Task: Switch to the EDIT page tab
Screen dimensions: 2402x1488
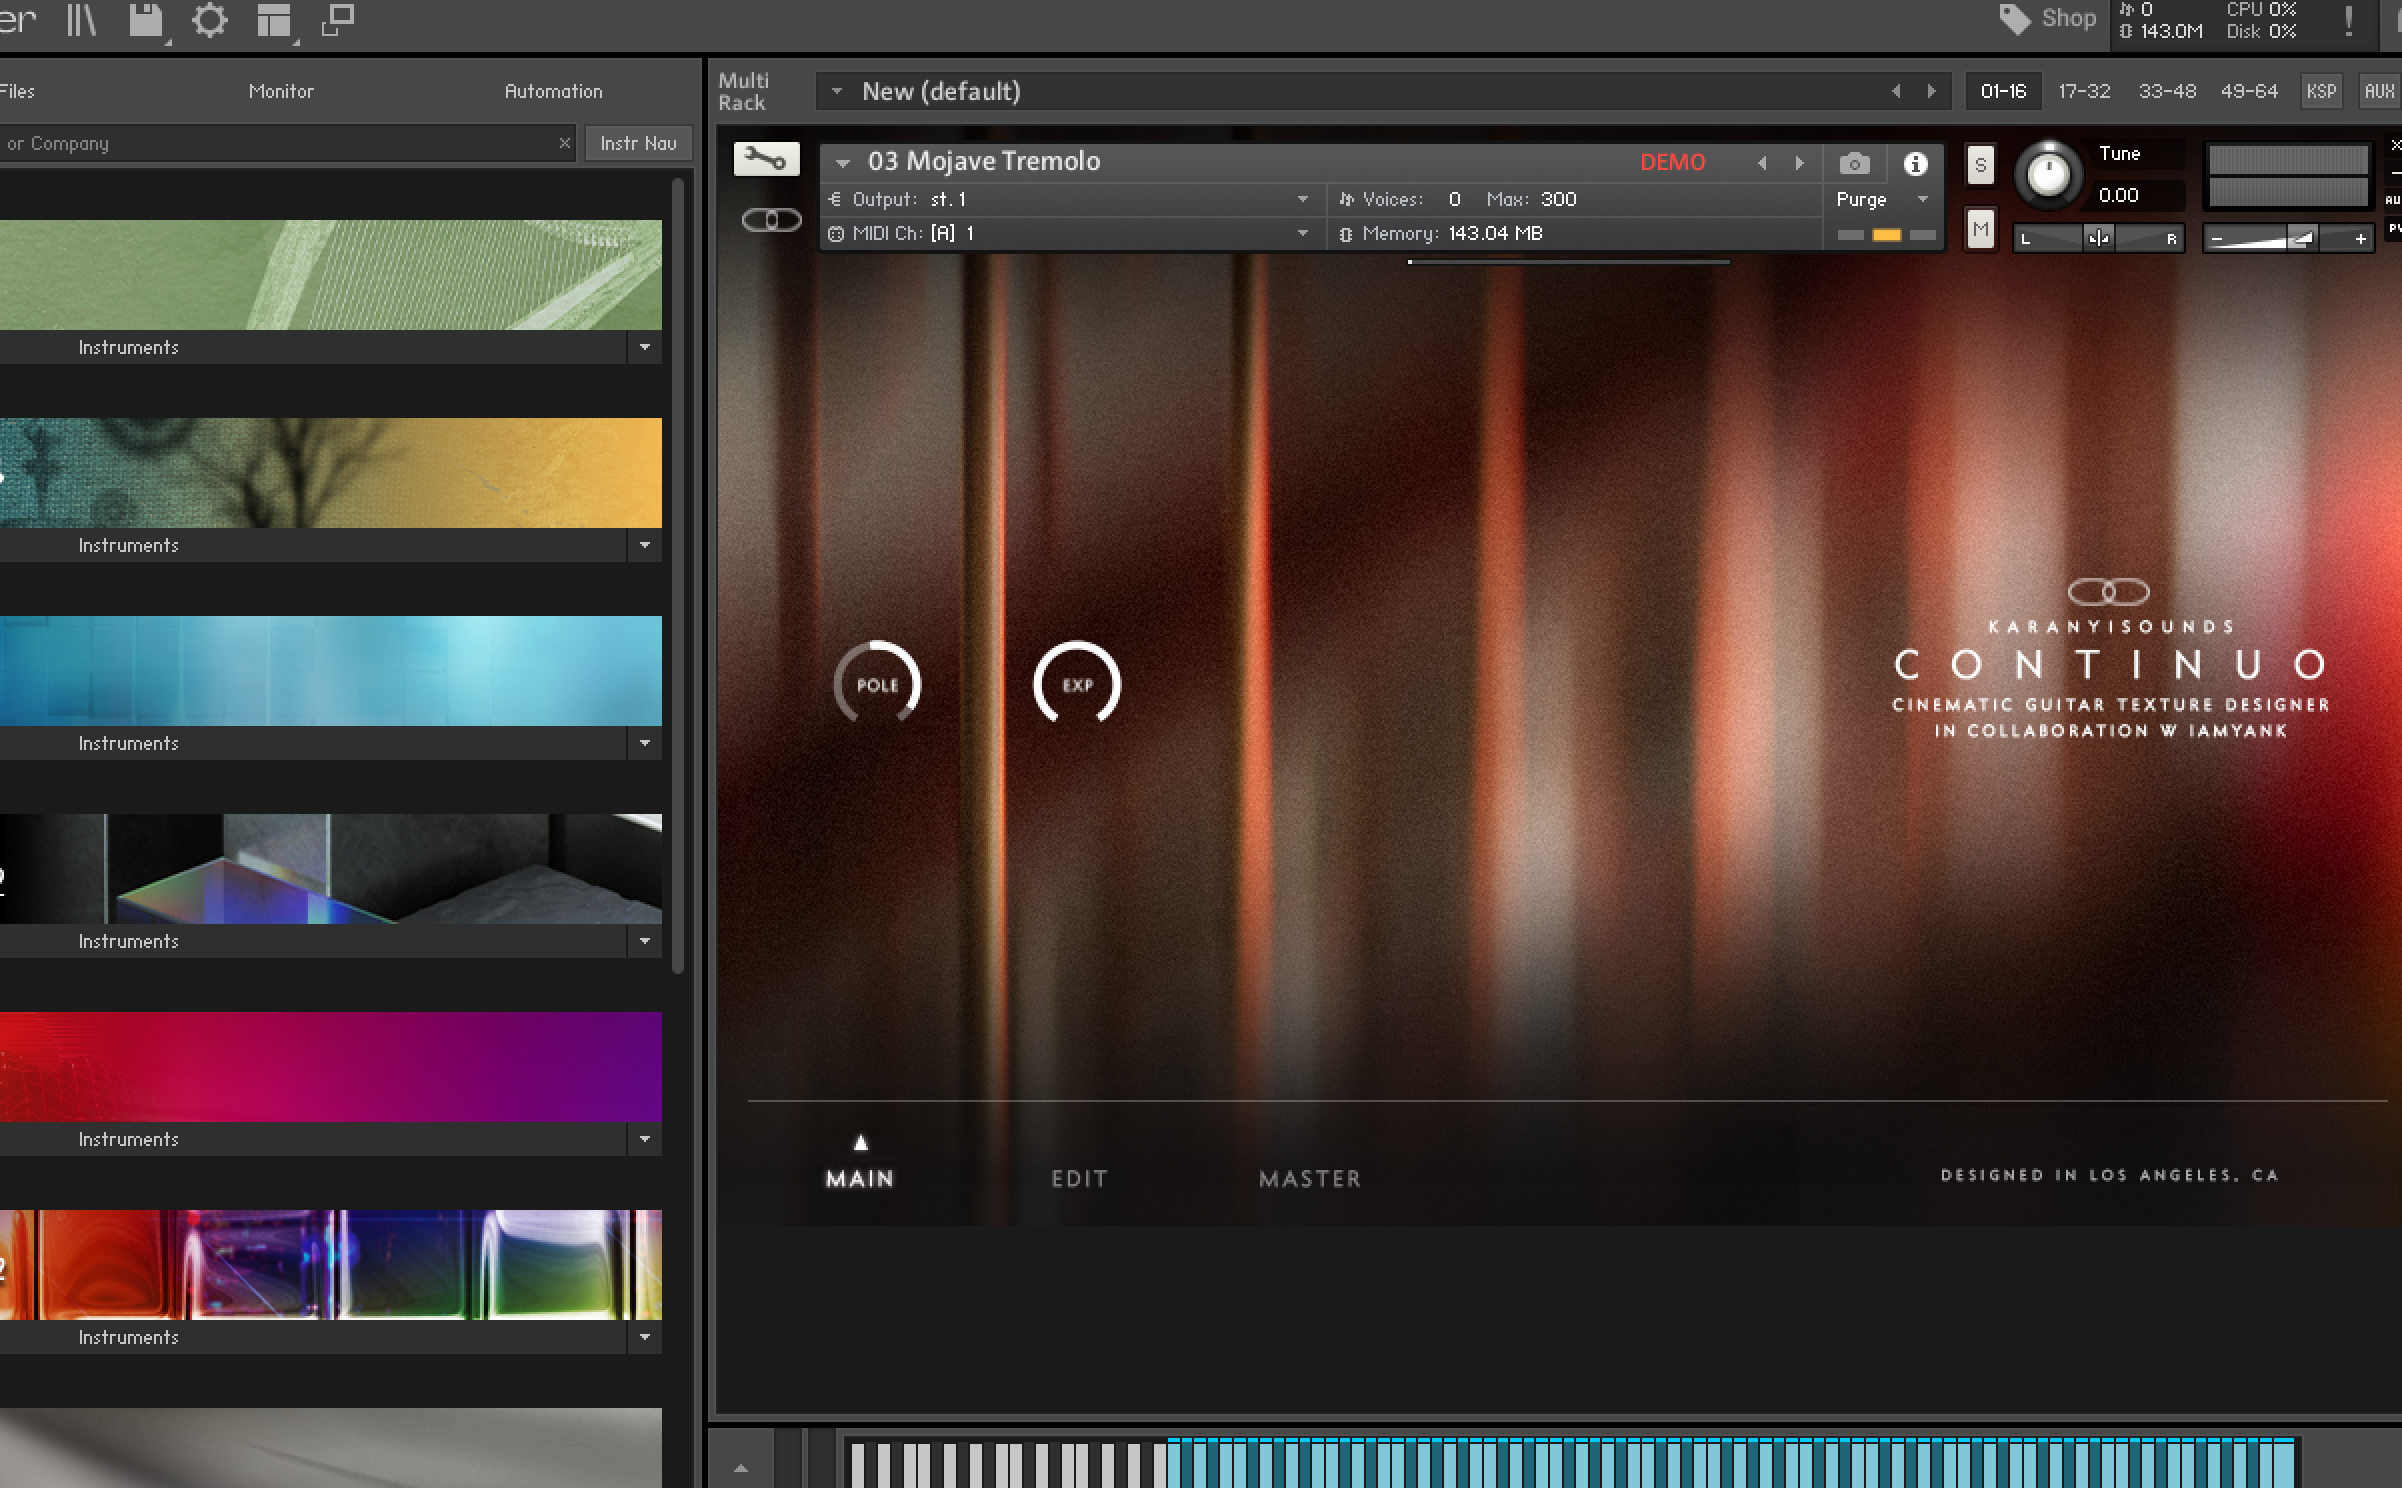Action: [x=1079, y=1178]
